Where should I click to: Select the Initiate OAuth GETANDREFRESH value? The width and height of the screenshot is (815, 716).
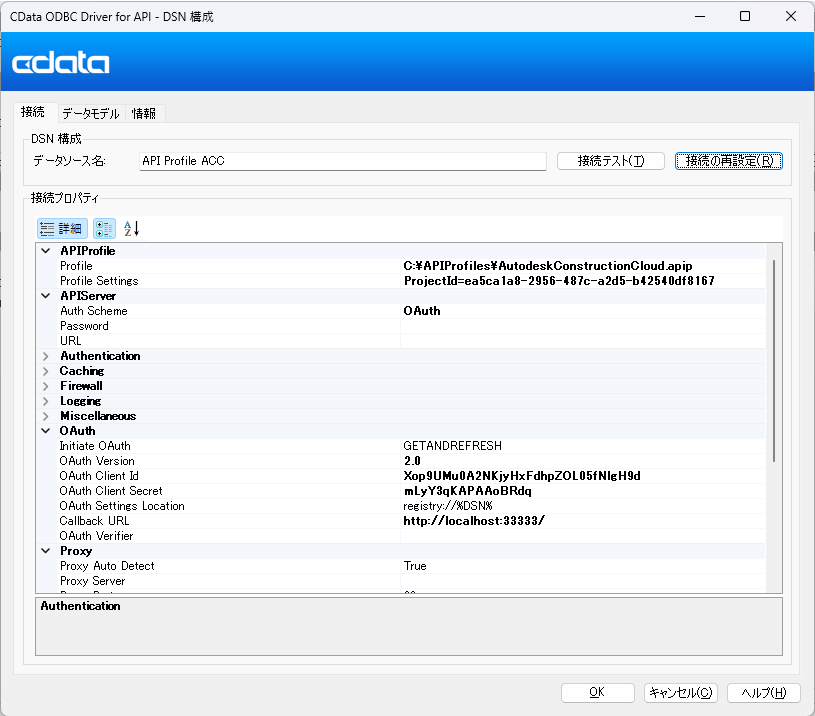click(452, 446)
